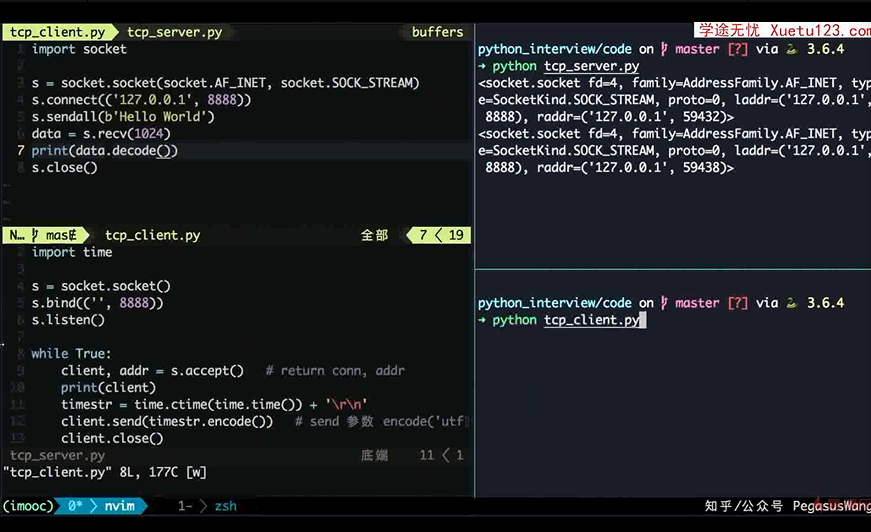This screenshot has height=532, width=871.
Task: Click the git branch icon in lower terminal prompt
Action: click(664, 303)
